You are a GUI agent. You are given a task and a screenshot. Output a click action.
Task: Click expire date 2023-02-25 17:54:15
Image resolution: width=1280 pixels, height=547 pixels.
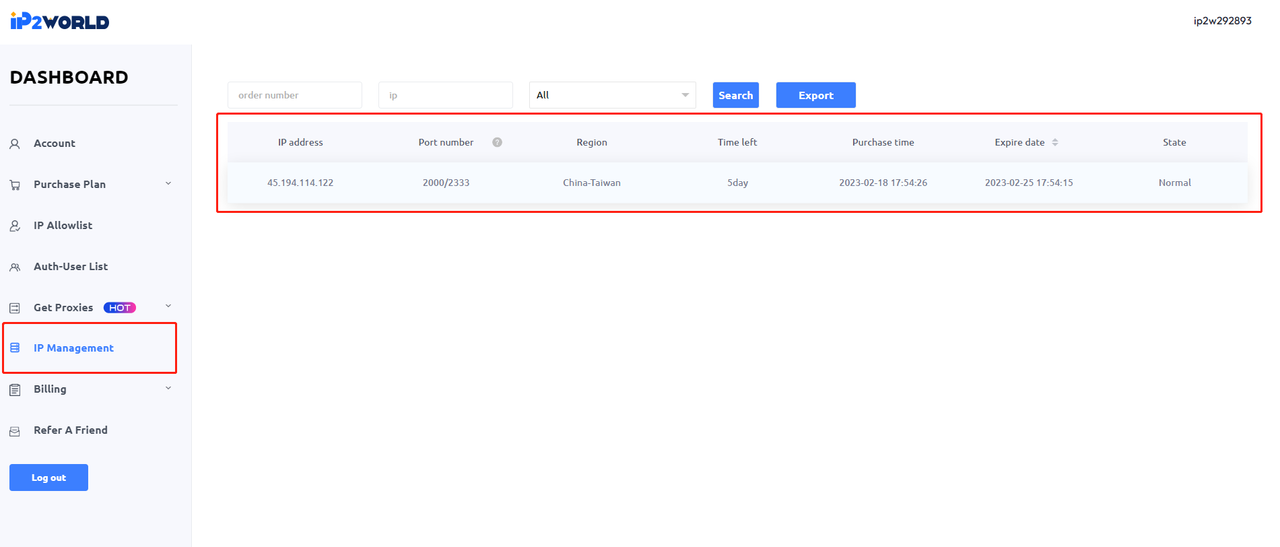tap(1029, 183)
